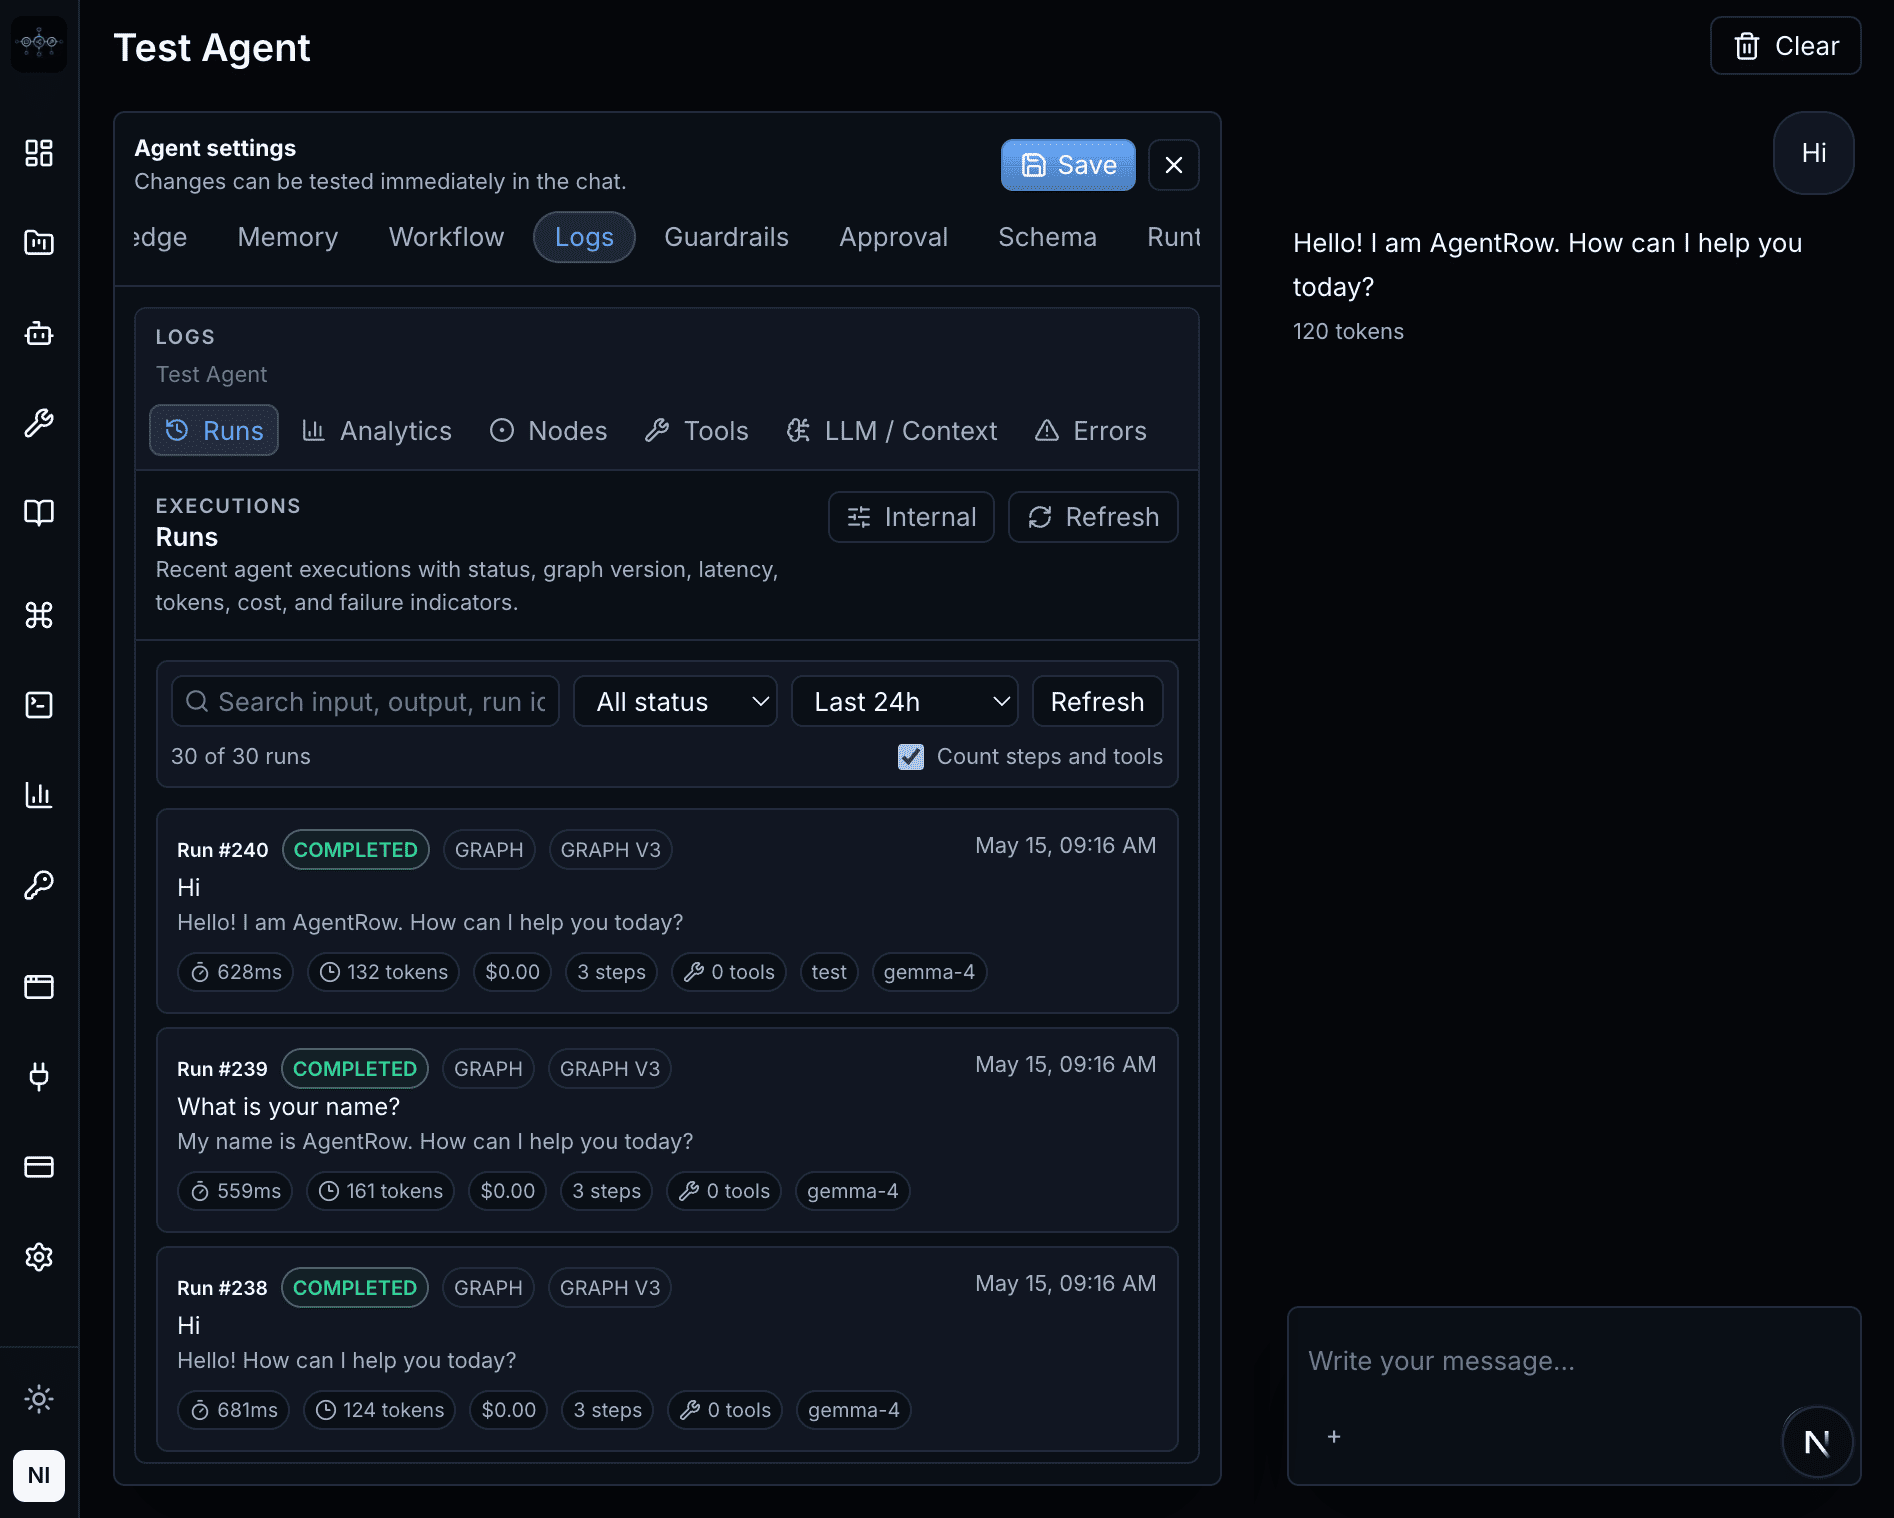Click Refresh button with circular arrows icon
Screen dimensions: 1894x1518
1093,517
